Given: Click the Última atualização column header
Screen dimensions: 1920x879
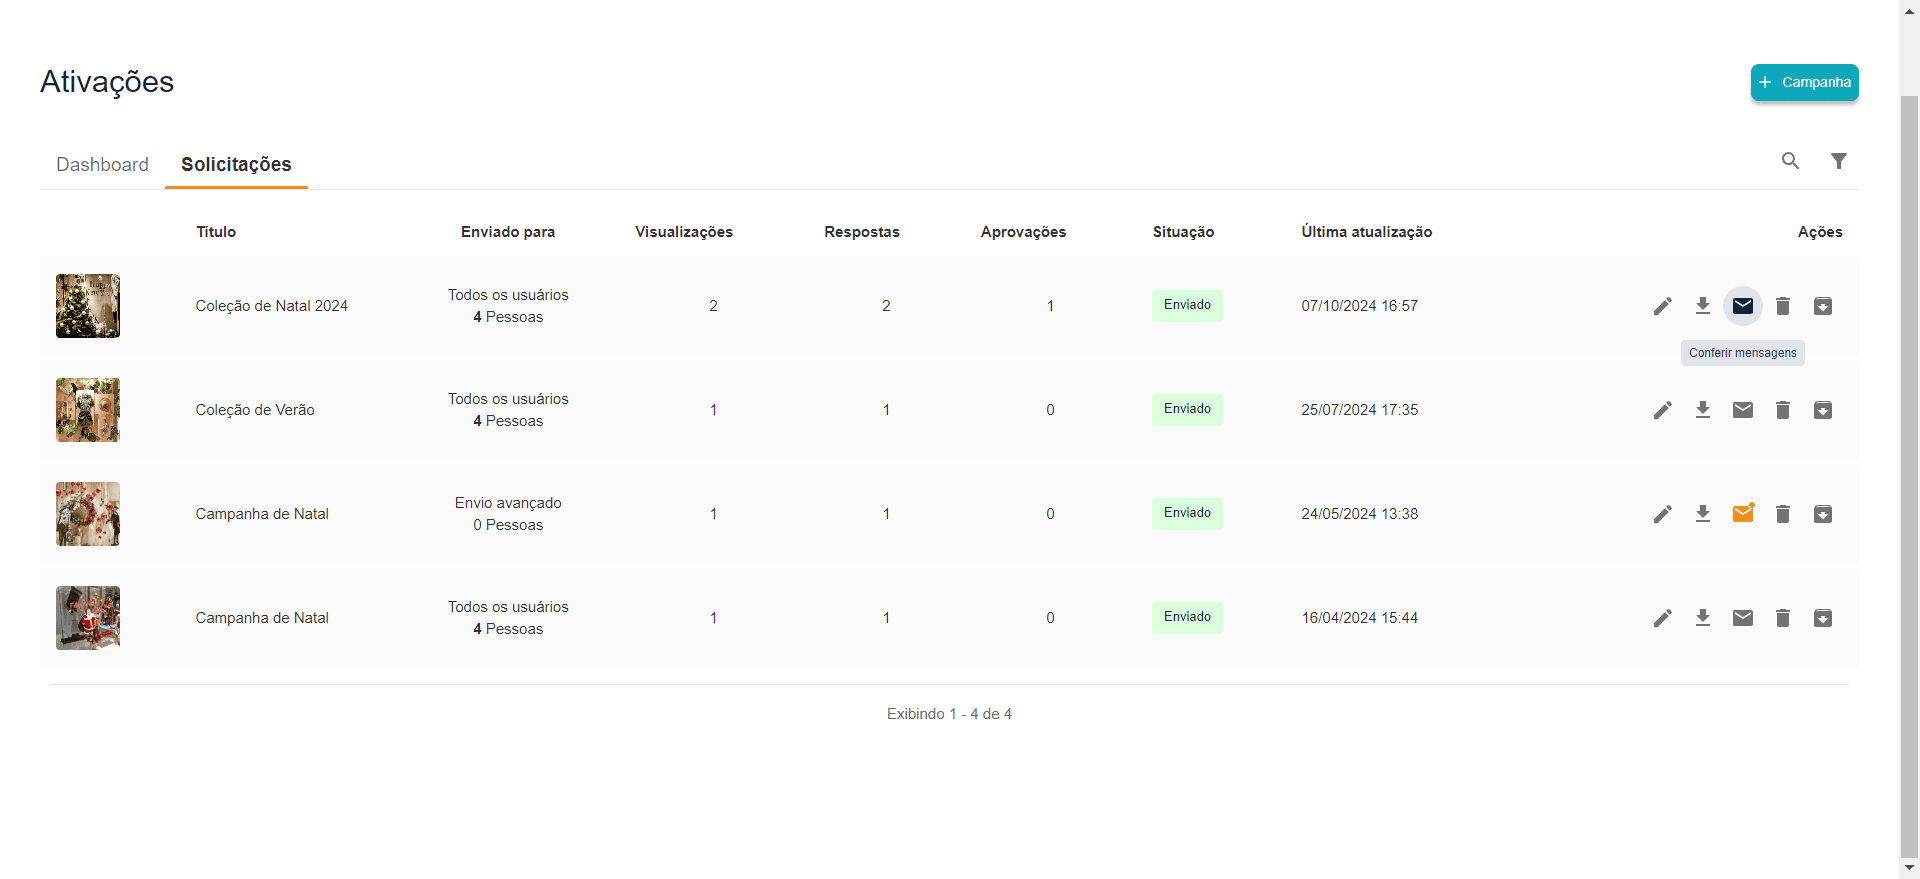Looking at the screenshot, I should click(1366, 232).
